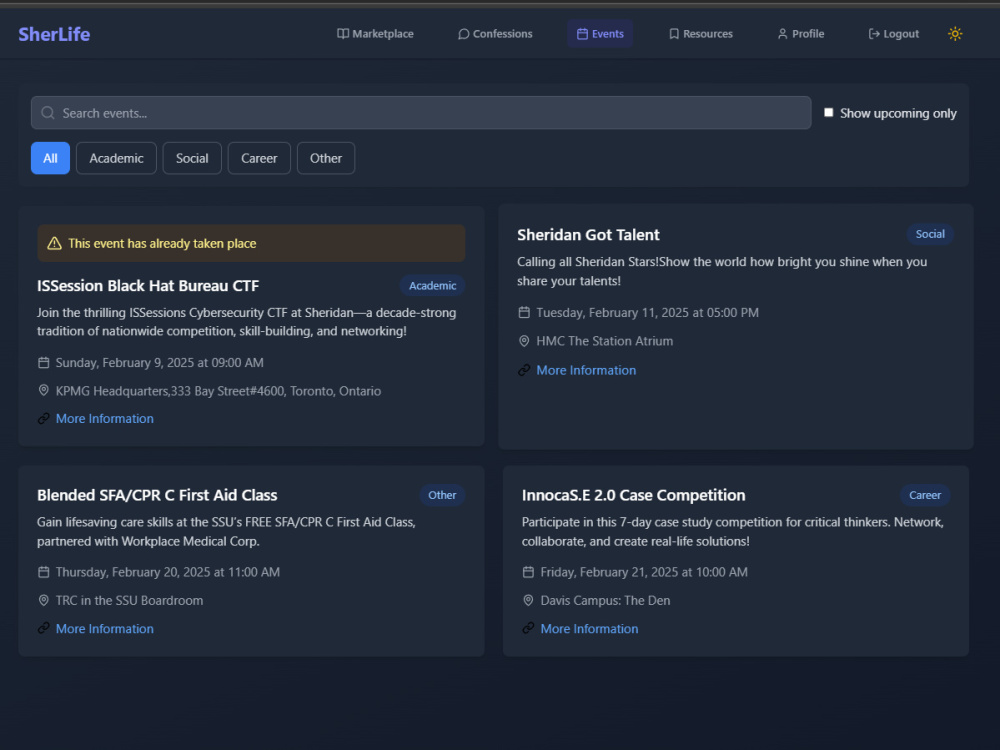Click 'Davis Campus: The Den' location text
Screen dimensions: 1000x750
pyautogui.click(x=605, y=600)
